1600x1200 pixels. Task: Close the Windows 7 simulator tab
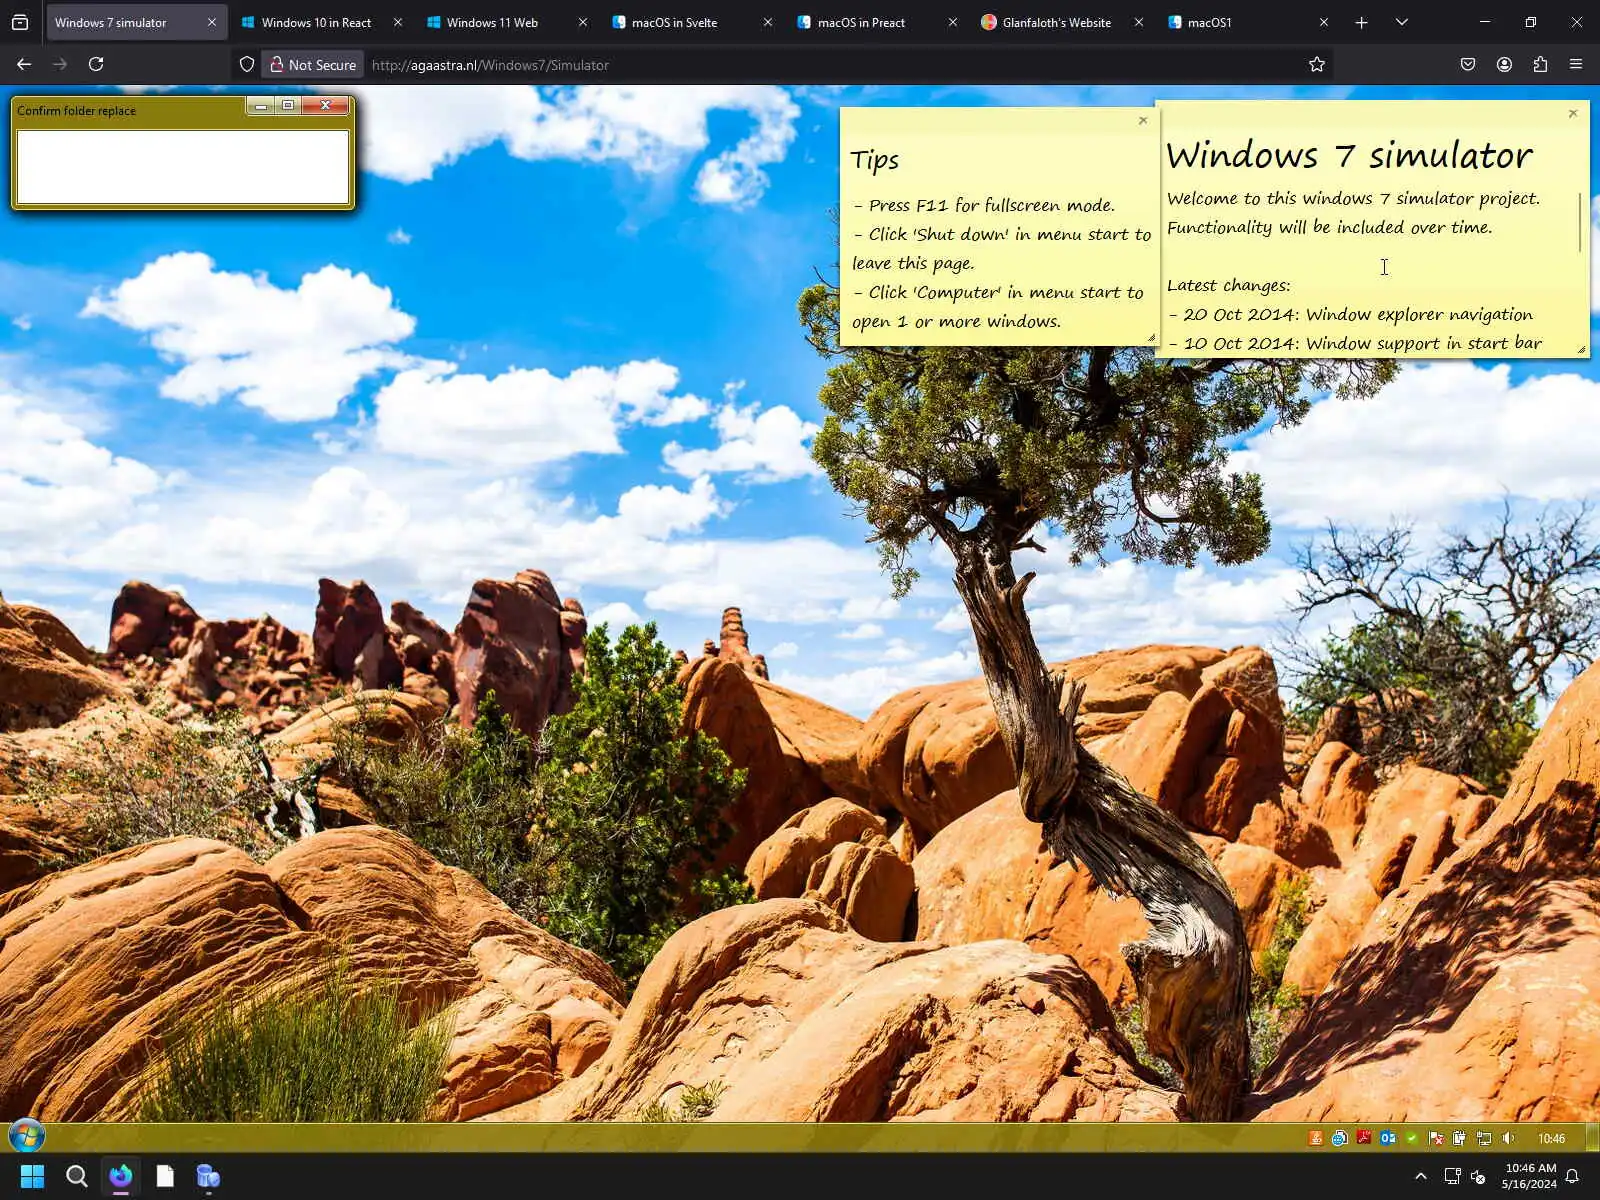coord(212,22)
